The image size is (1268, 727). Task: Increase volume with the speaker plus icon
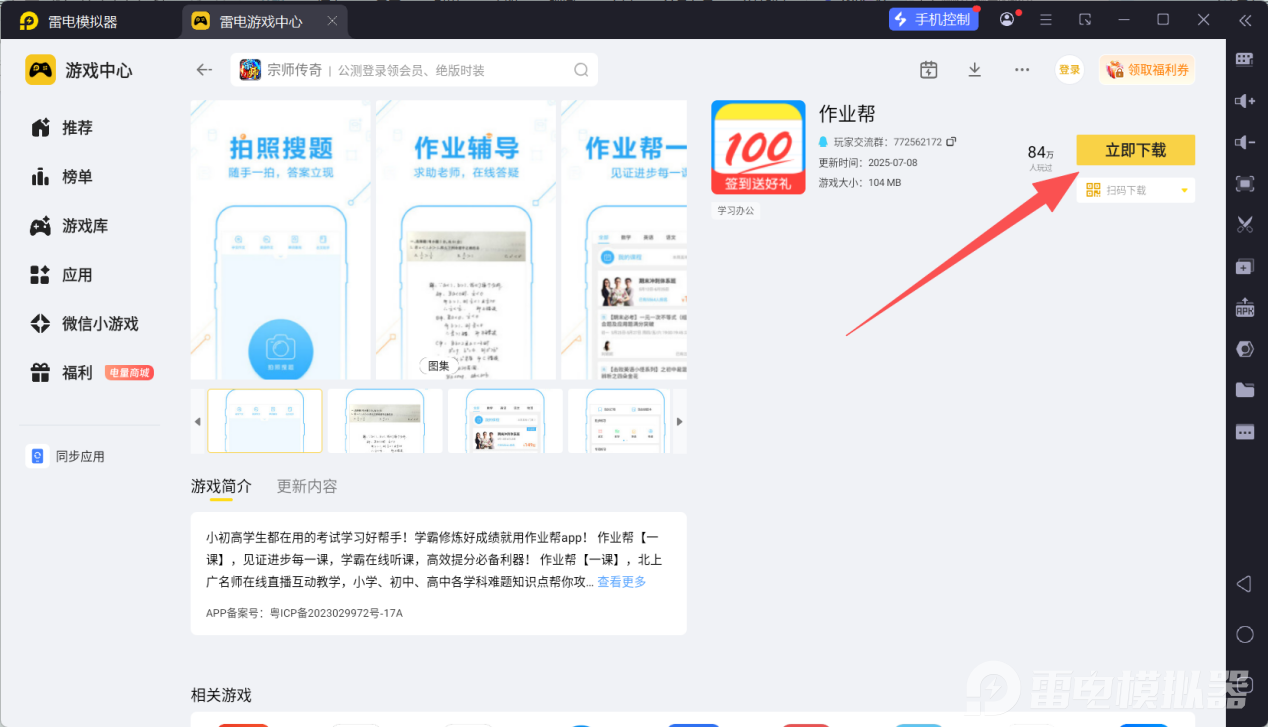pos(1245,101)
